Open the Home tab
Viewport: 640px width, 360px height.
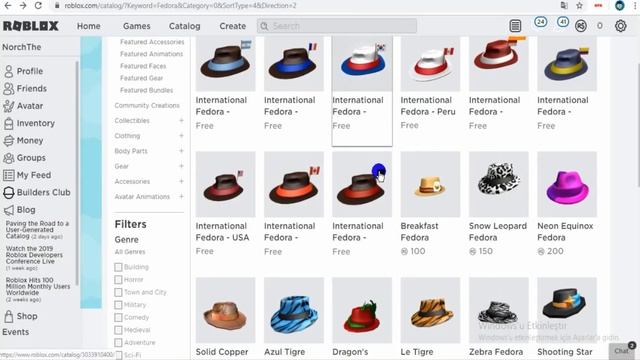tap(89, 26)
